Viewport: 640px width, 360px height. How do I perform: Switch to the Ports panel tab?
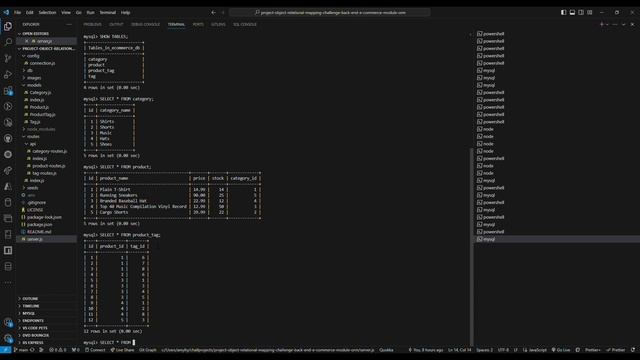(198, 24)
